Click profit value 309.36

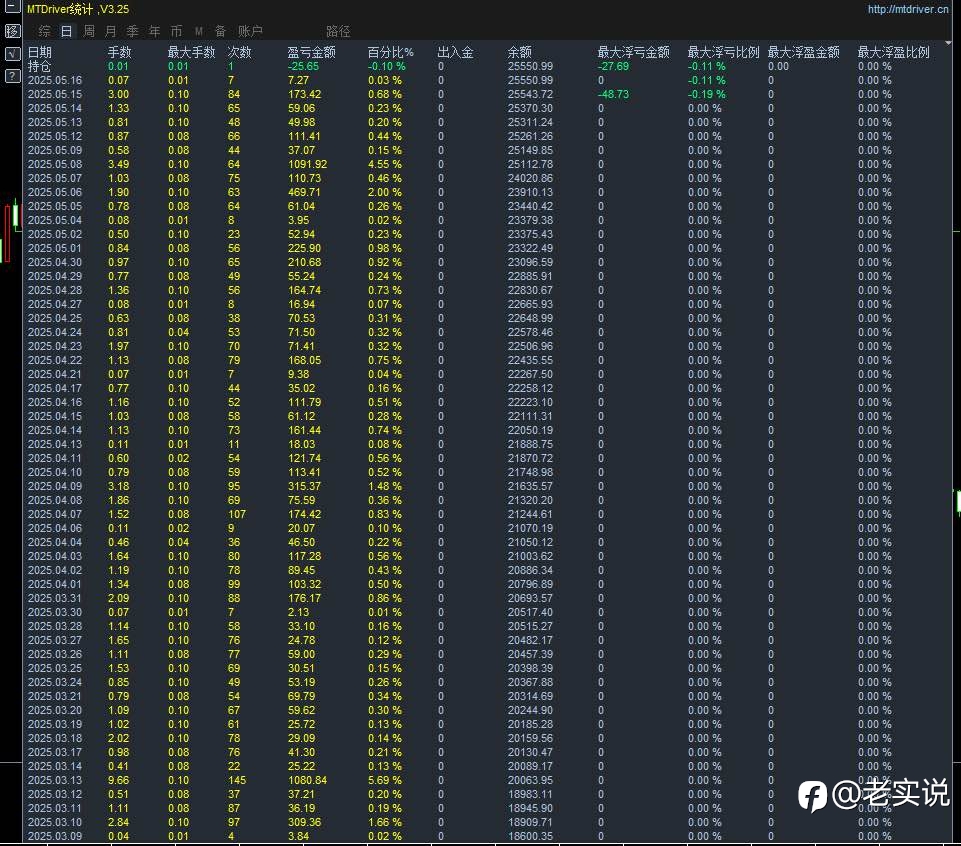coord(305,823)
